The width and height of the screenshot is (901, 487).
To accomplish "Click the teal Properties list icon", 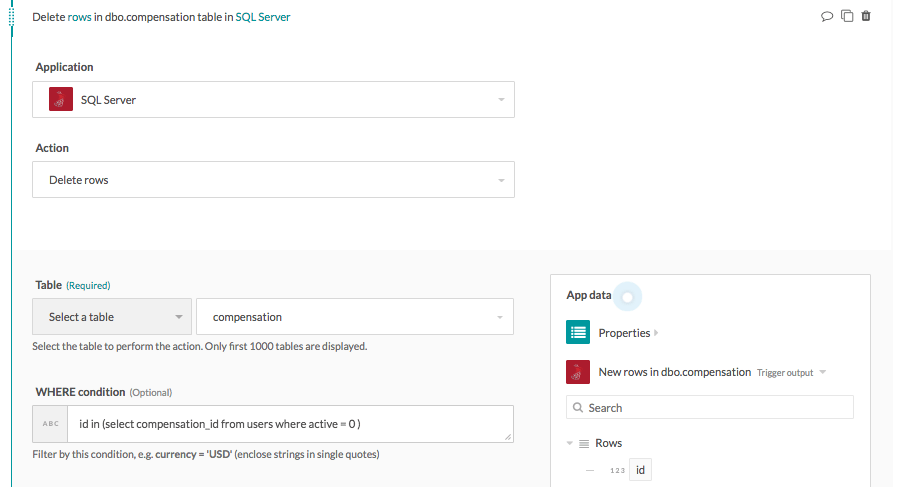I will 578,332.
